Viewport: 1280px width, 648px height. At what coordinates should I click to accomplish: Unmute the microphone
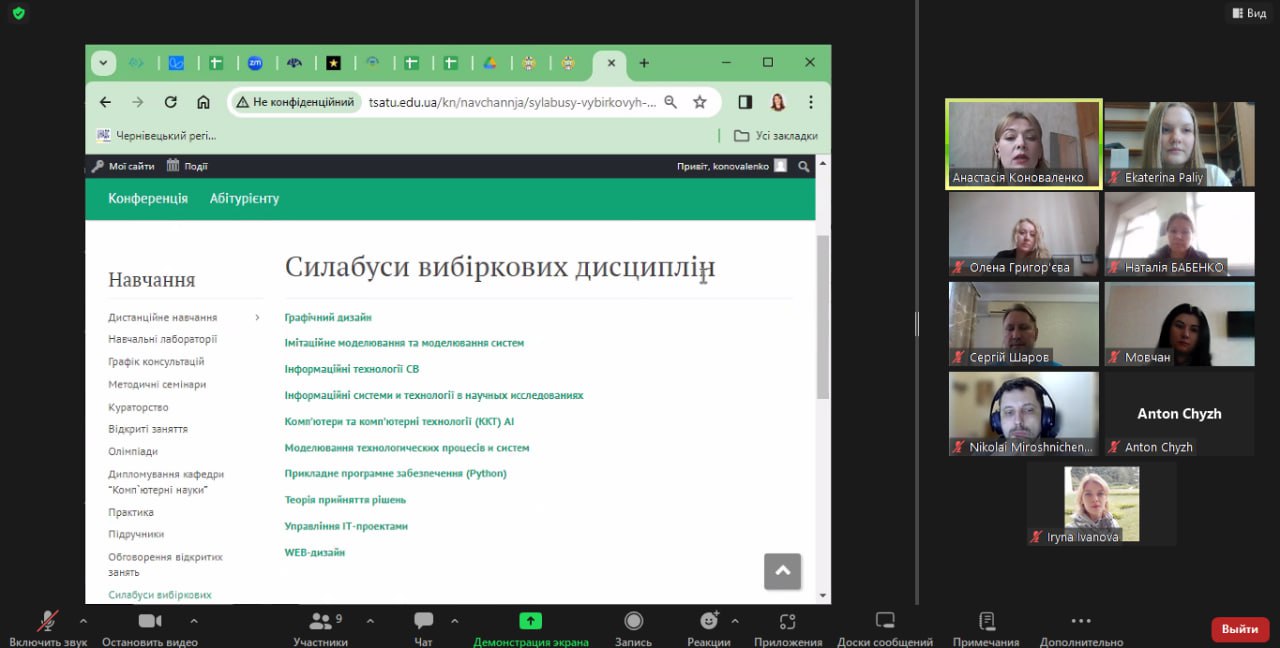click(47, 622)
